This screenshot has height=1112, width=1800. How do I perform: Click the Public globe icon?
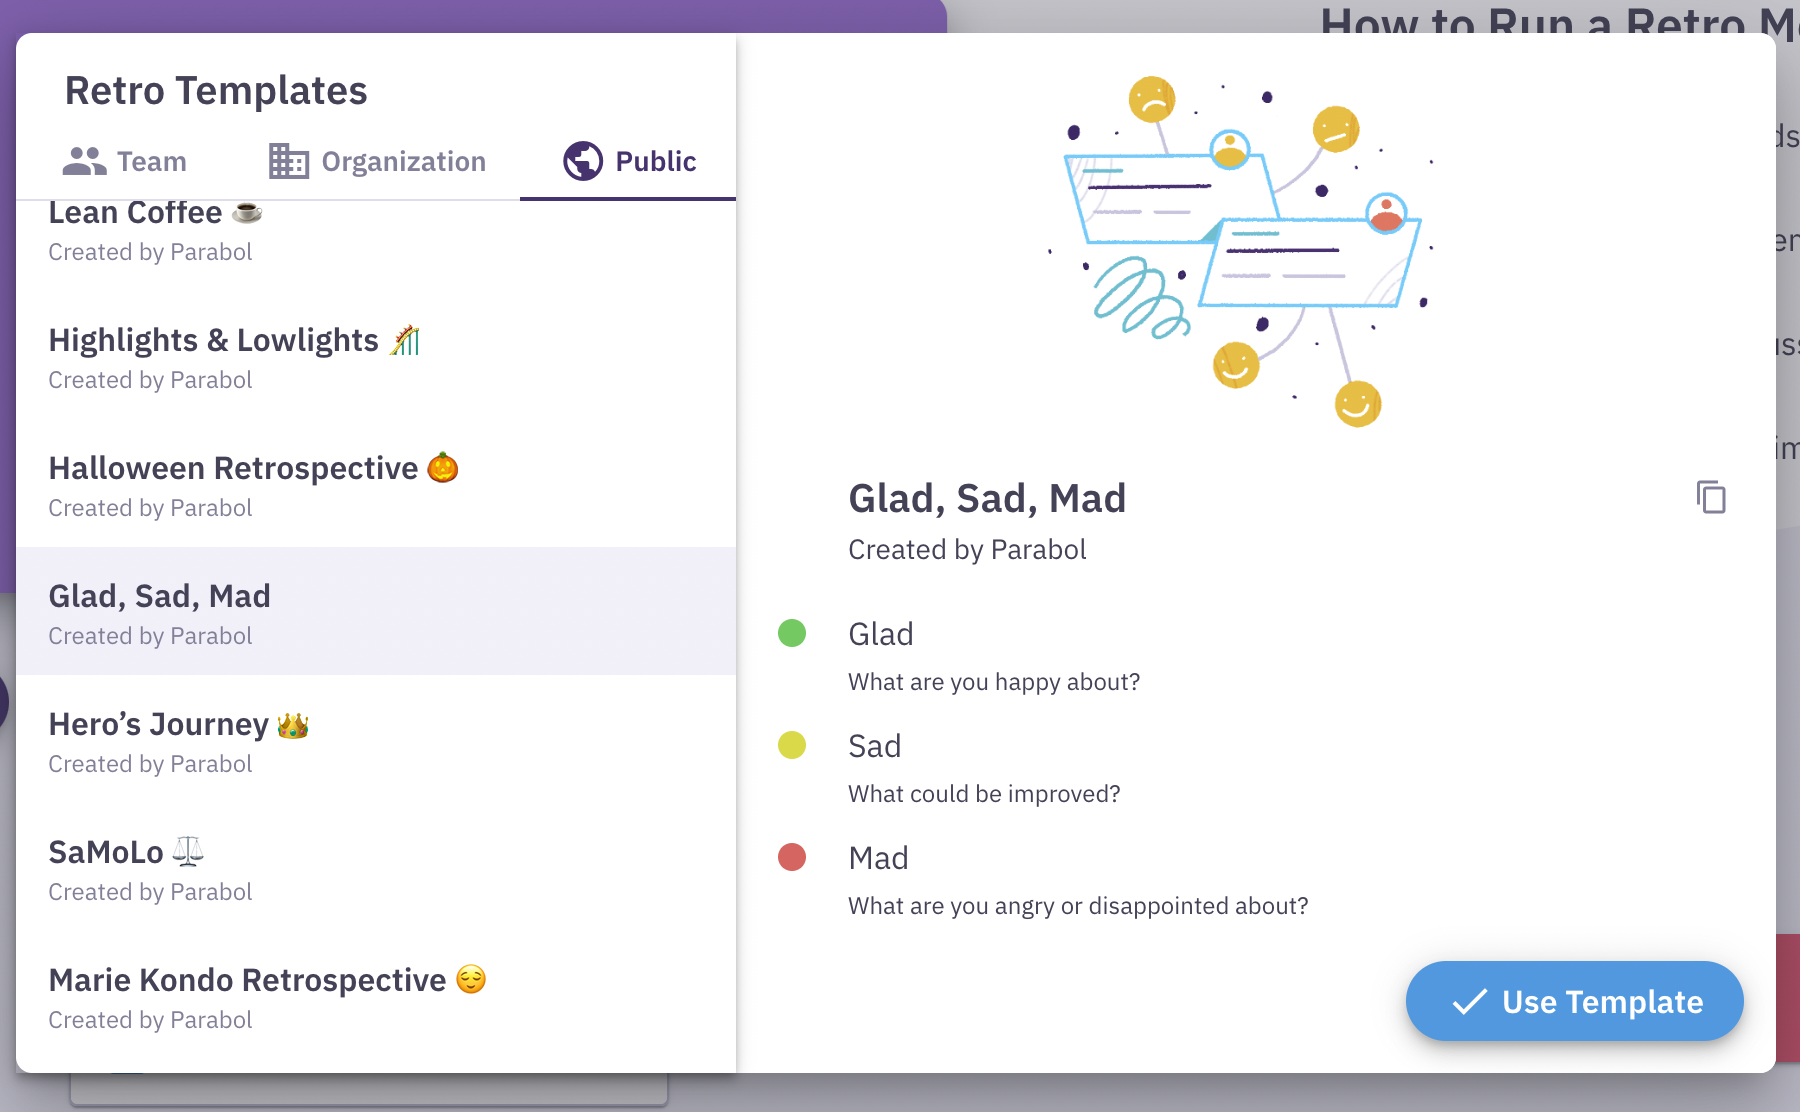pyautogui.click(x=583, y=159)
